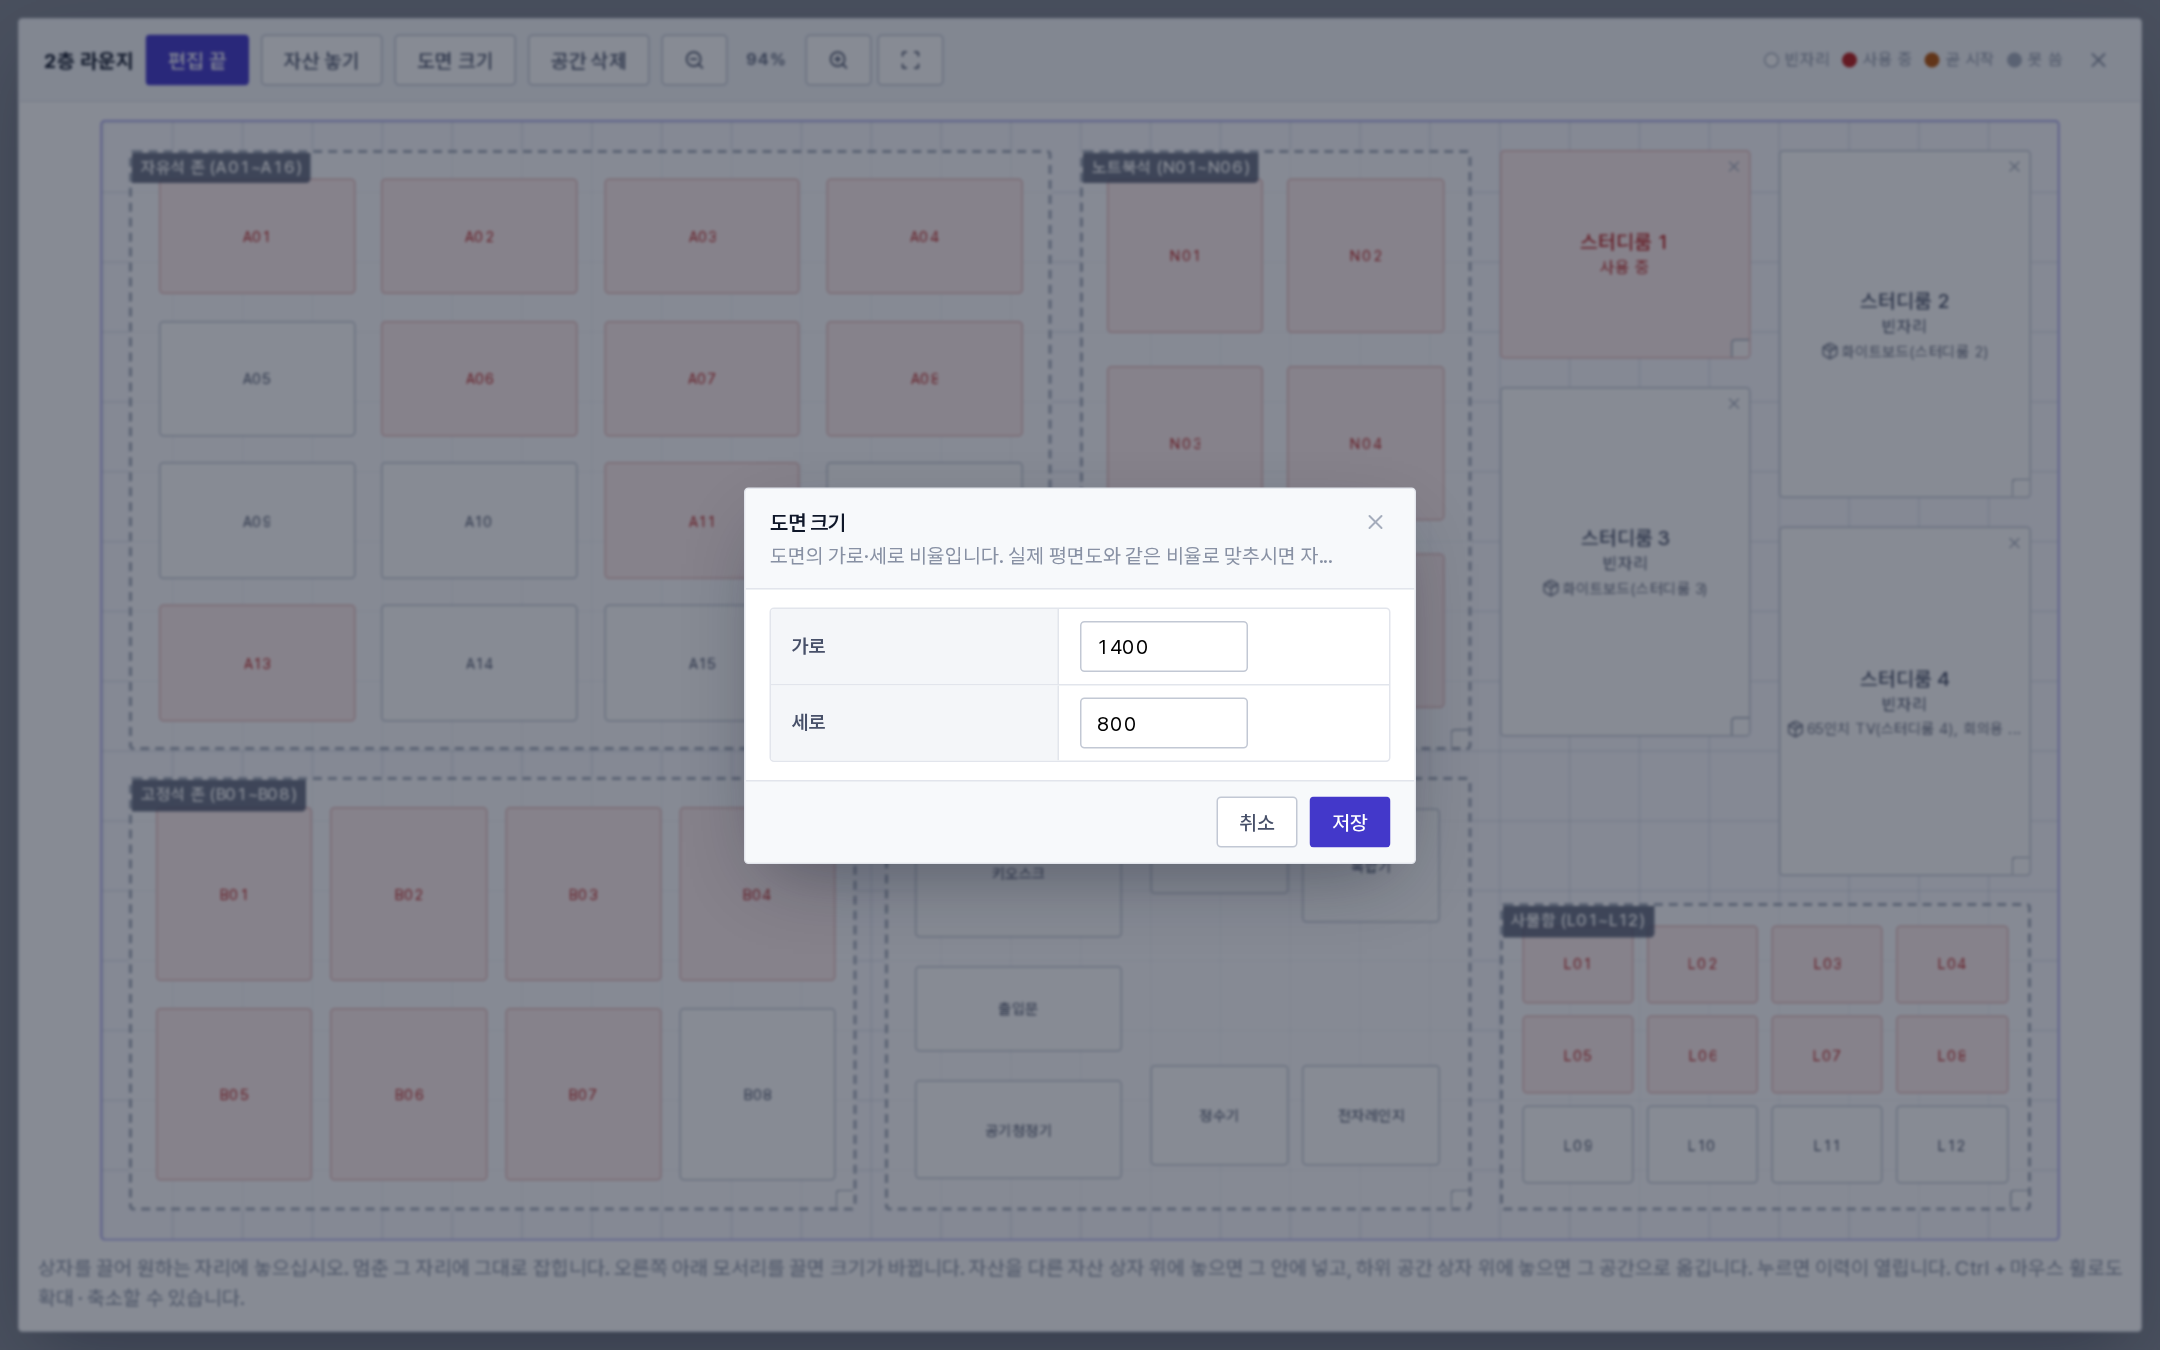Click the 94% zoom level text
The image size is (2160, 1350).
coord(765,60)
